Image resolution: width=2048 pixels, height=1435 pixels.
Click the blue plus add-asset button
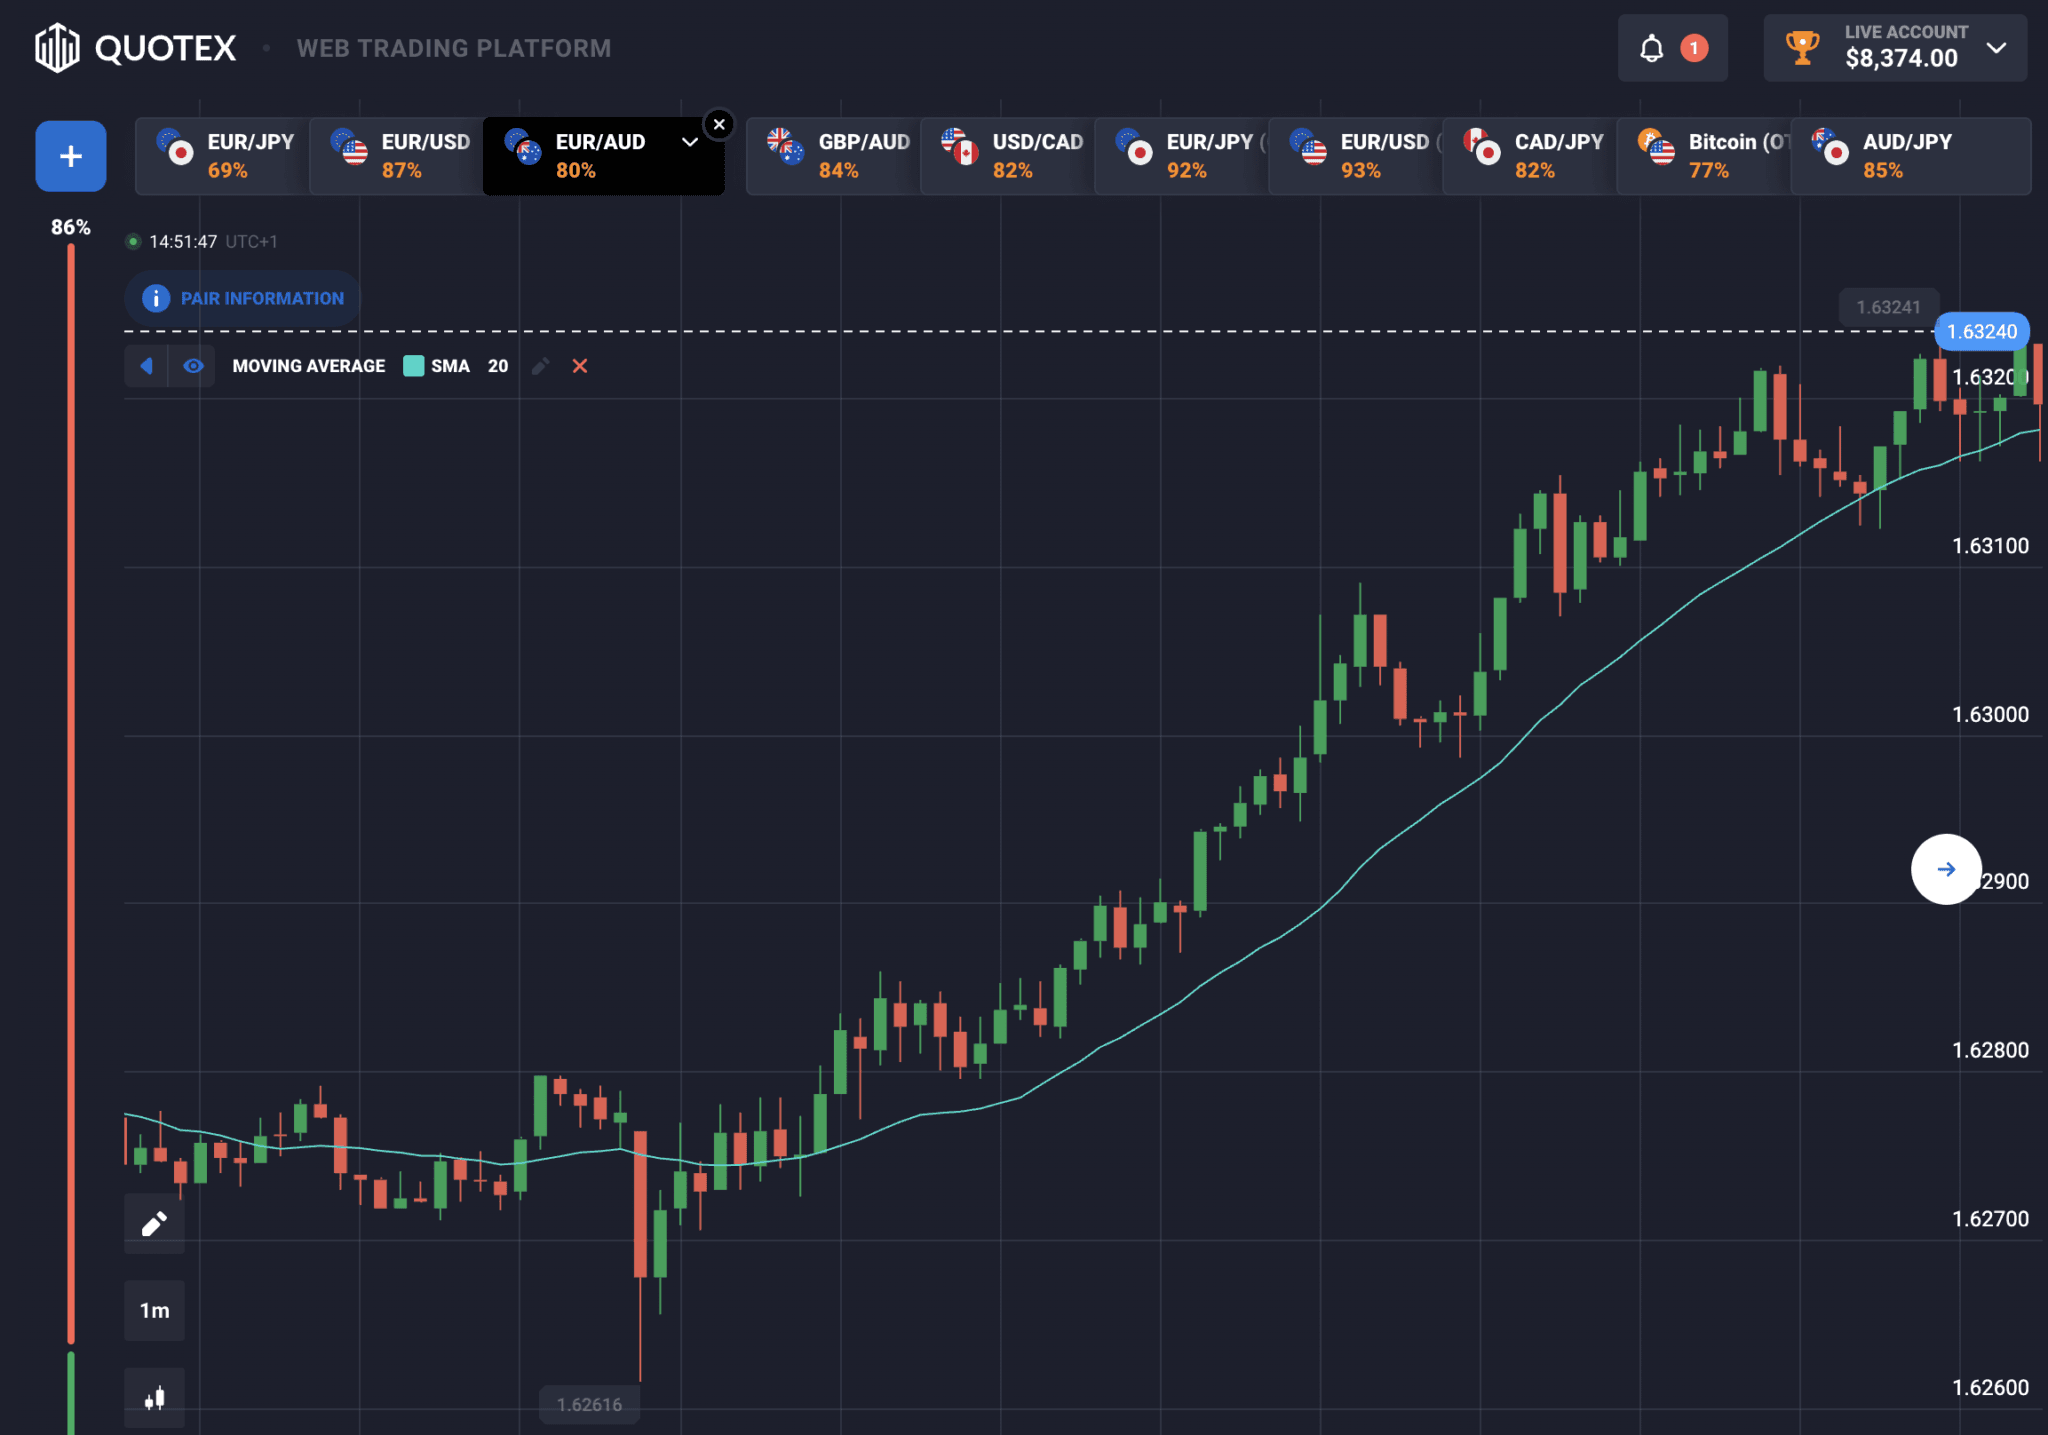tap(71, 156)
